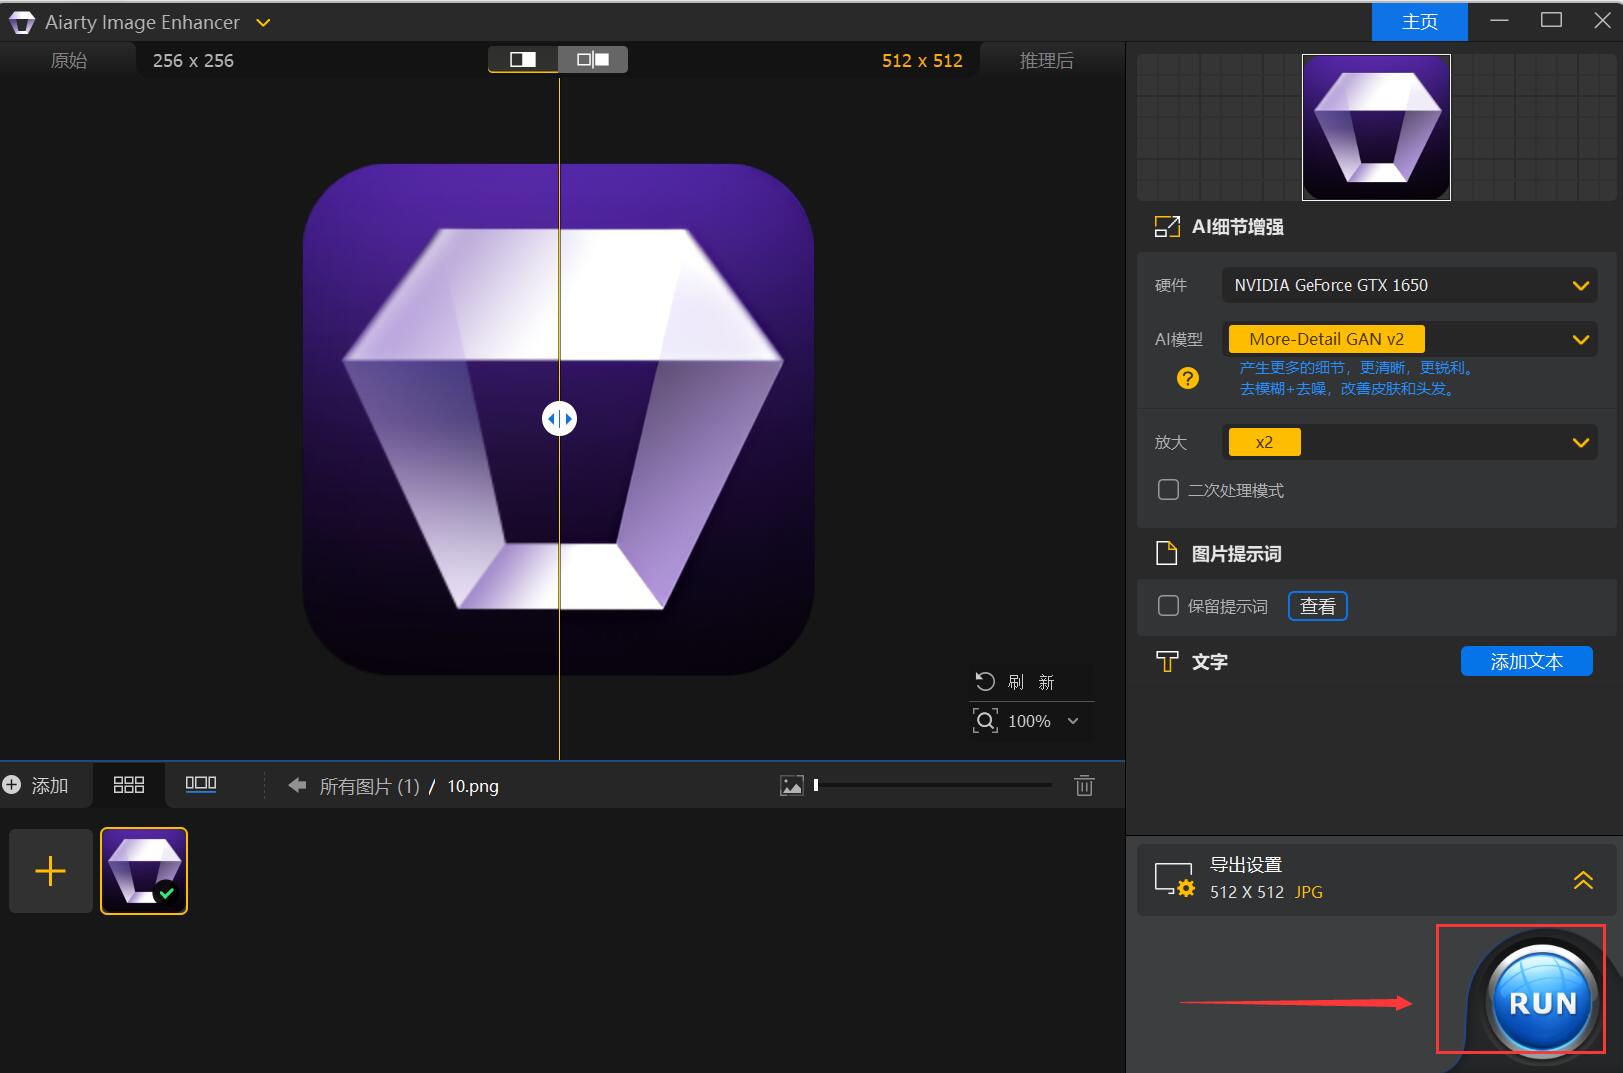Viewport: 1623px width, 1073px height.
Task: Open the 100% zoom level dropdown
Action: pos(1073,721)
